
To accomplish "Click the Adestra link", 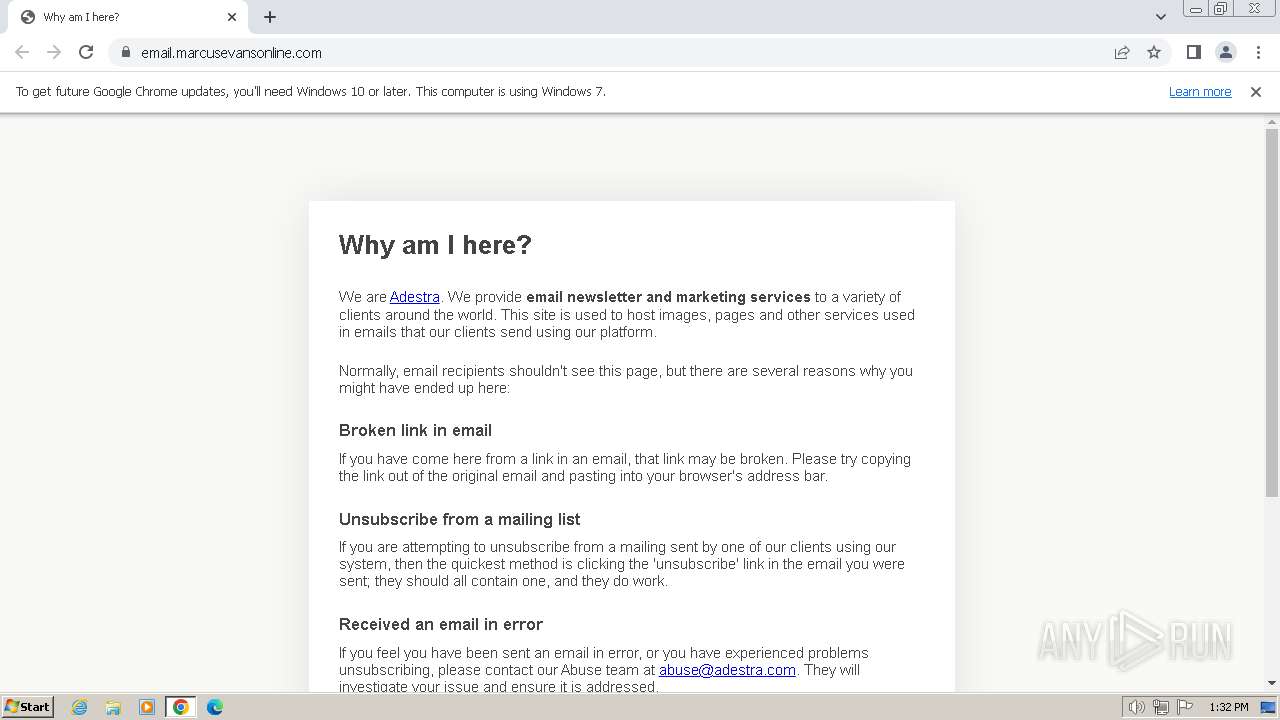I will 415,297.
